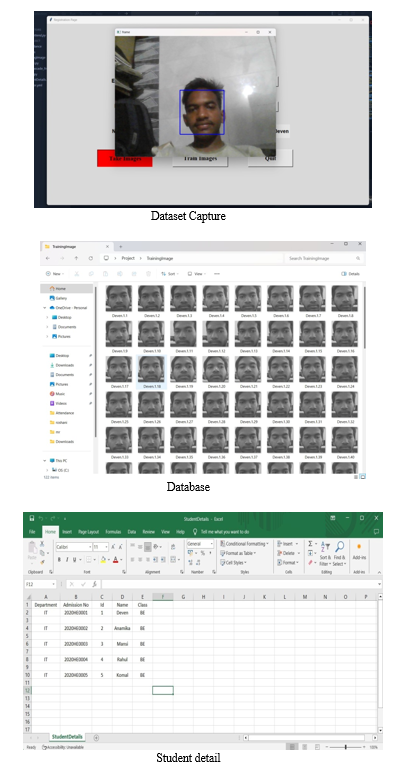
Task: Click New in File Explorer toolbar
Action: coord(54,274)
